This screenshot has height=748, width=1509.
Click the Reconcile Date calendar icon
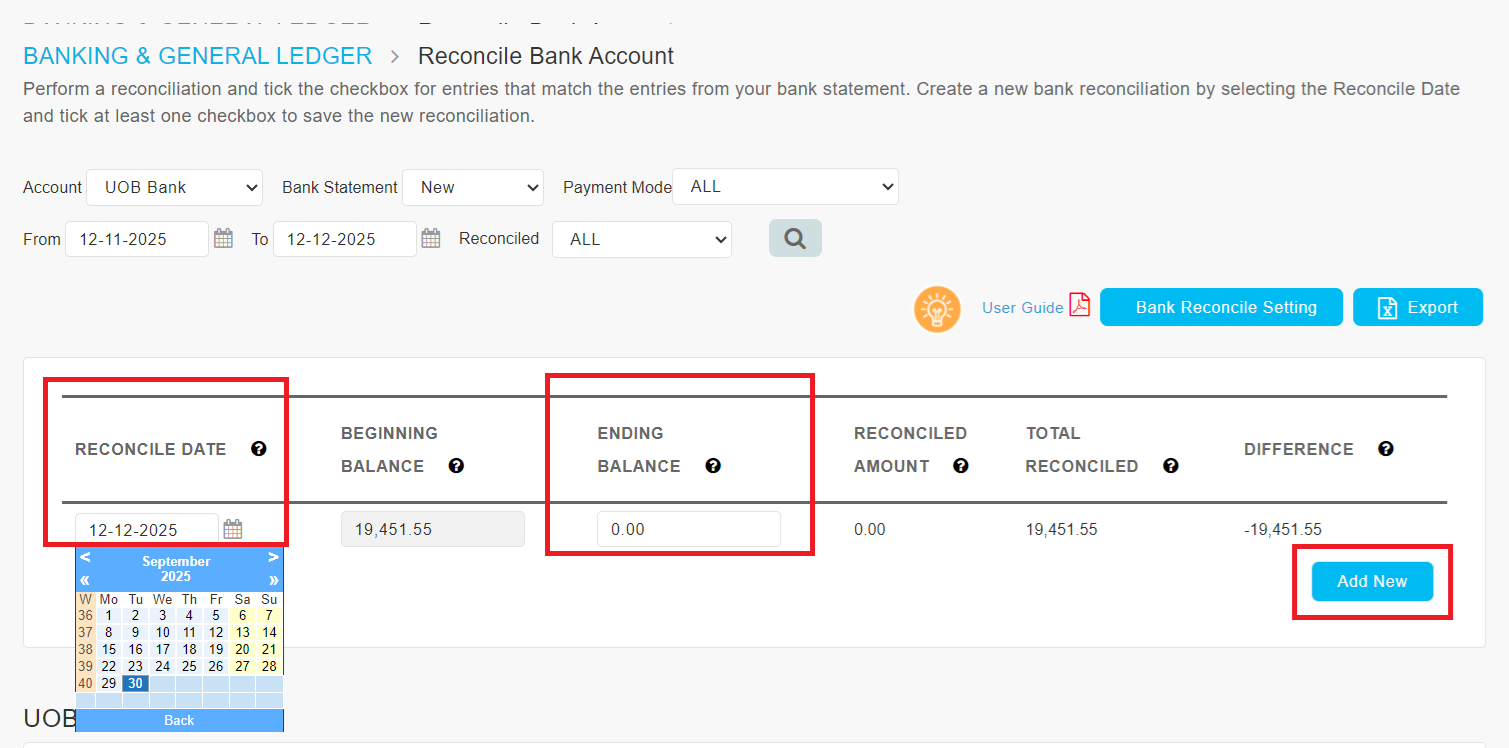(232, 530)
